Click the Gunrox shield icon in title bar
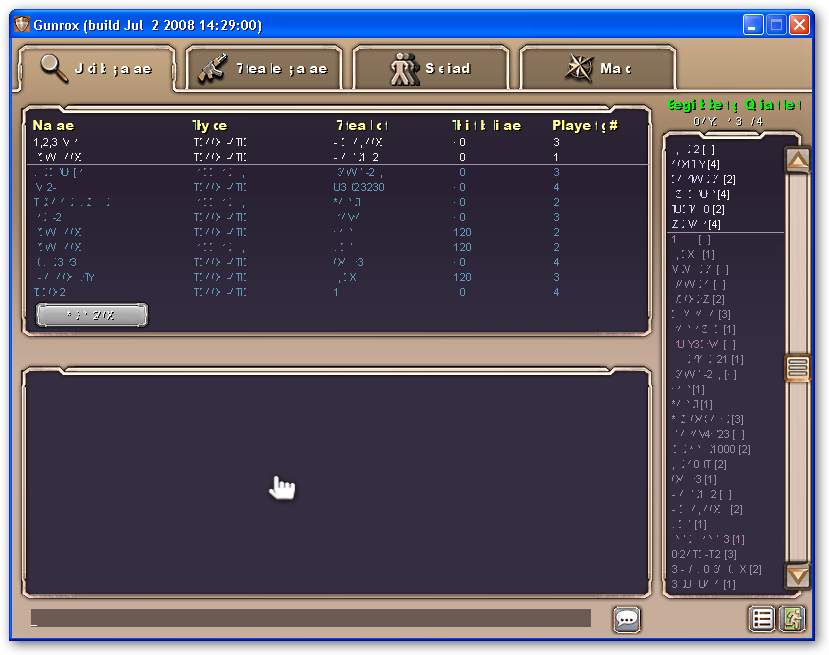 tap(21, 25)
